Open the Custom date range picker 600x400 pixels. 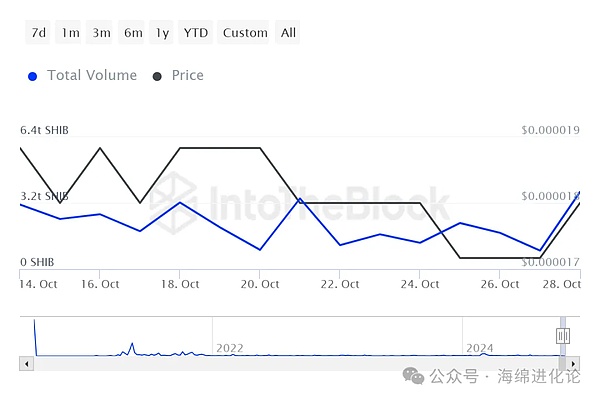(245, 33)
